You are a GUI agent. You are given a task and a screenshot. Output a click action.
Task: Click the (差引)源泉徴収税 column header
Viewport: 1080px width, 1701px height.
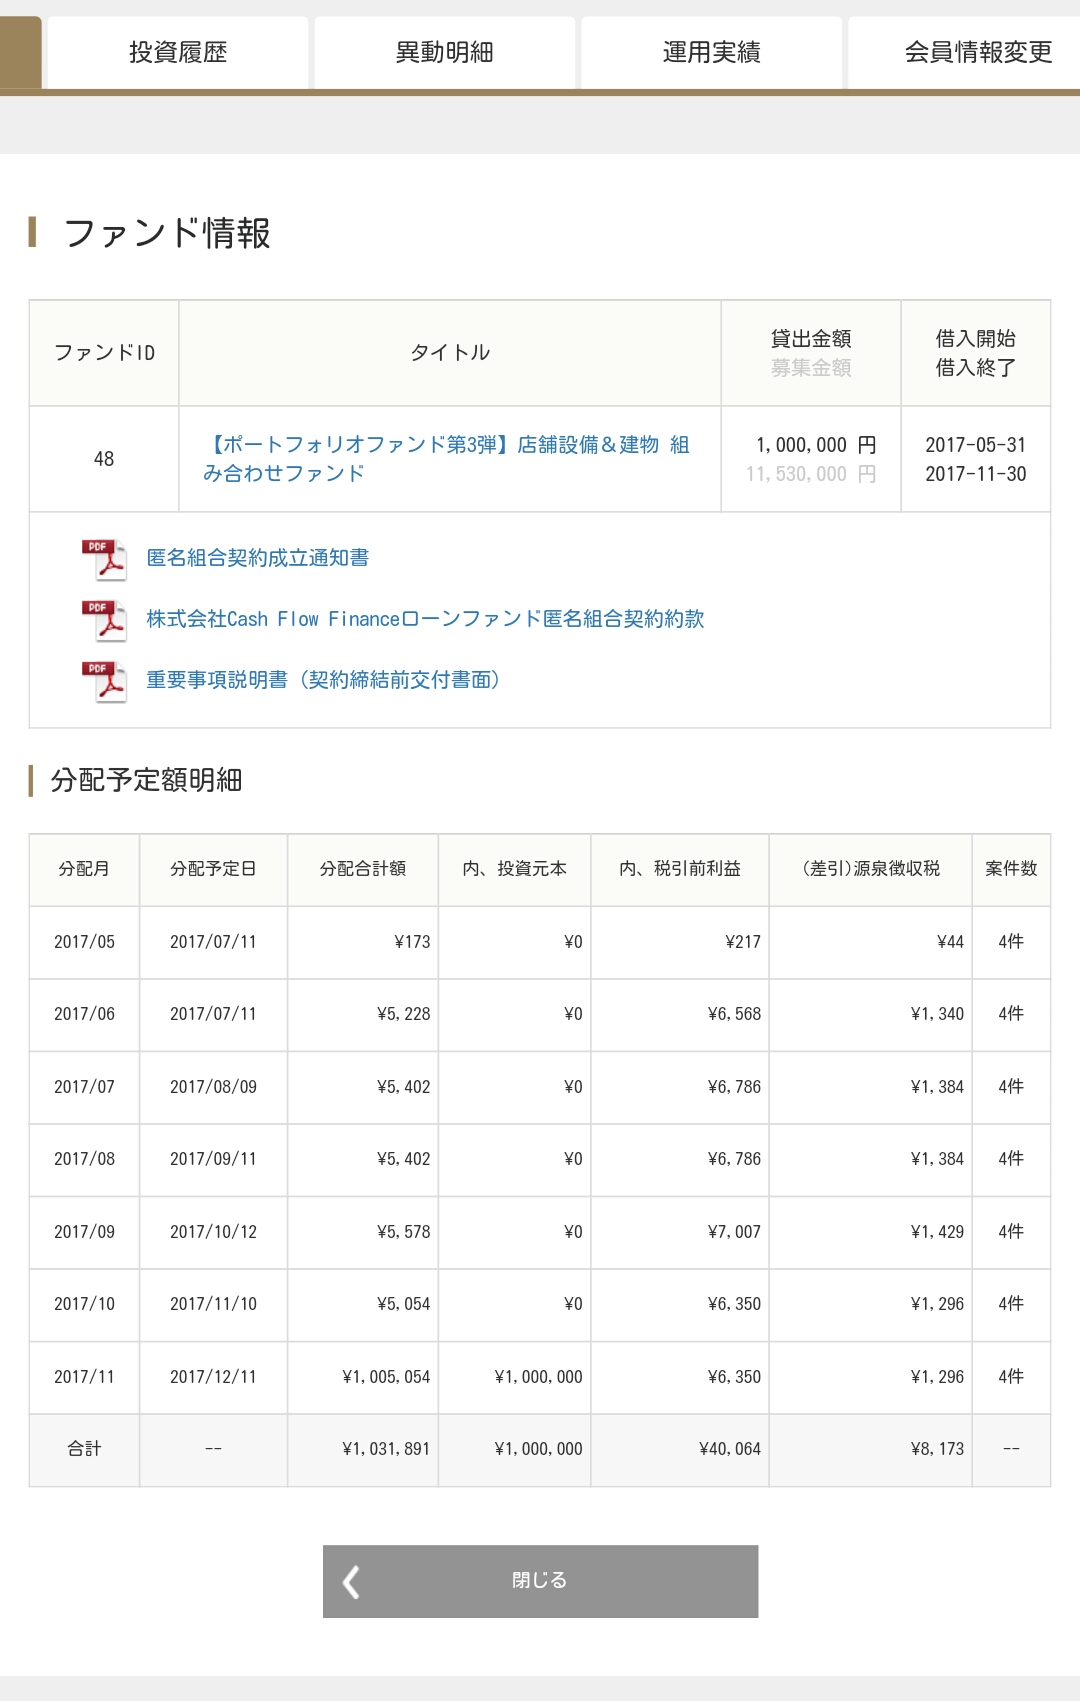(x=870, y=869)
